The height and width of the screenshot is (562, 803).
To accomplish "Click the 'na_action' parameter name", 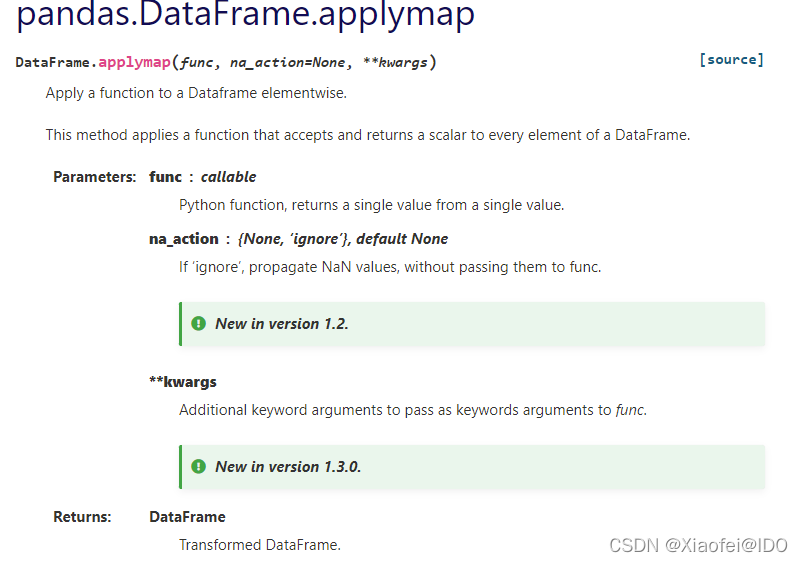I will (184, 239).
